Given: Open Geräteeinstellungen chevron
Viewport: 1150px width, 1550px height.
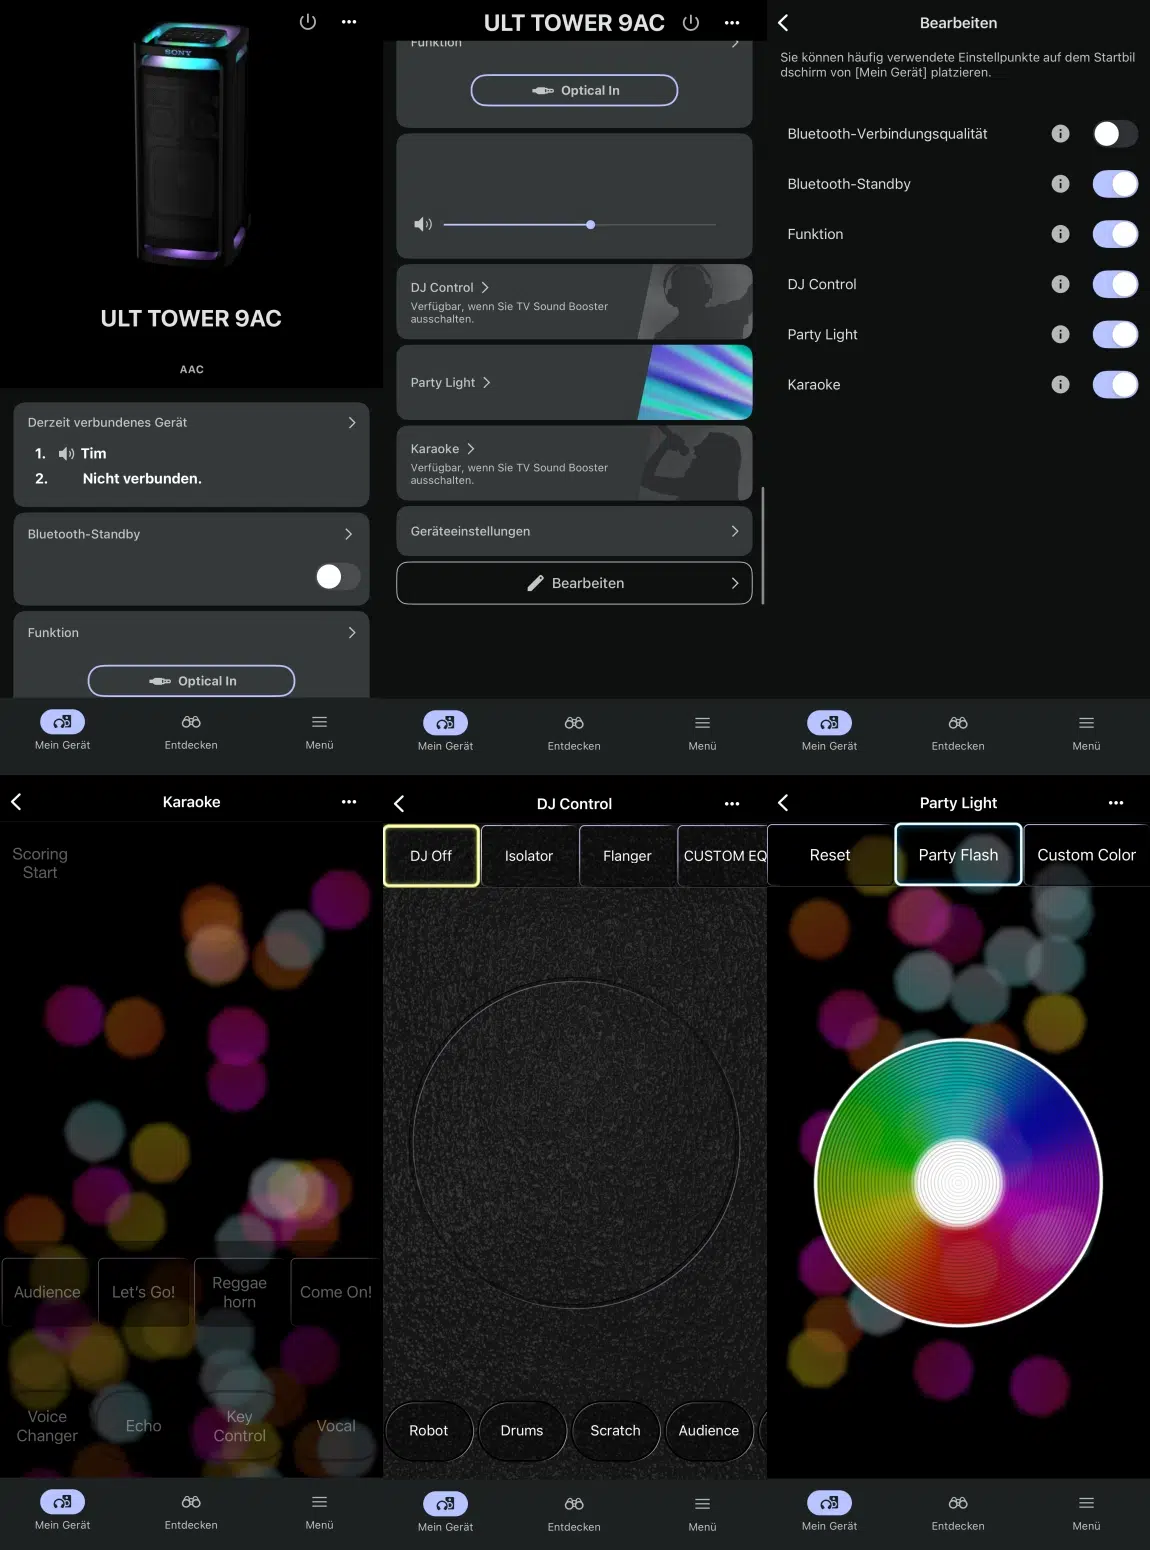Looking at the screenshot, I should click(x=735, y=531).
